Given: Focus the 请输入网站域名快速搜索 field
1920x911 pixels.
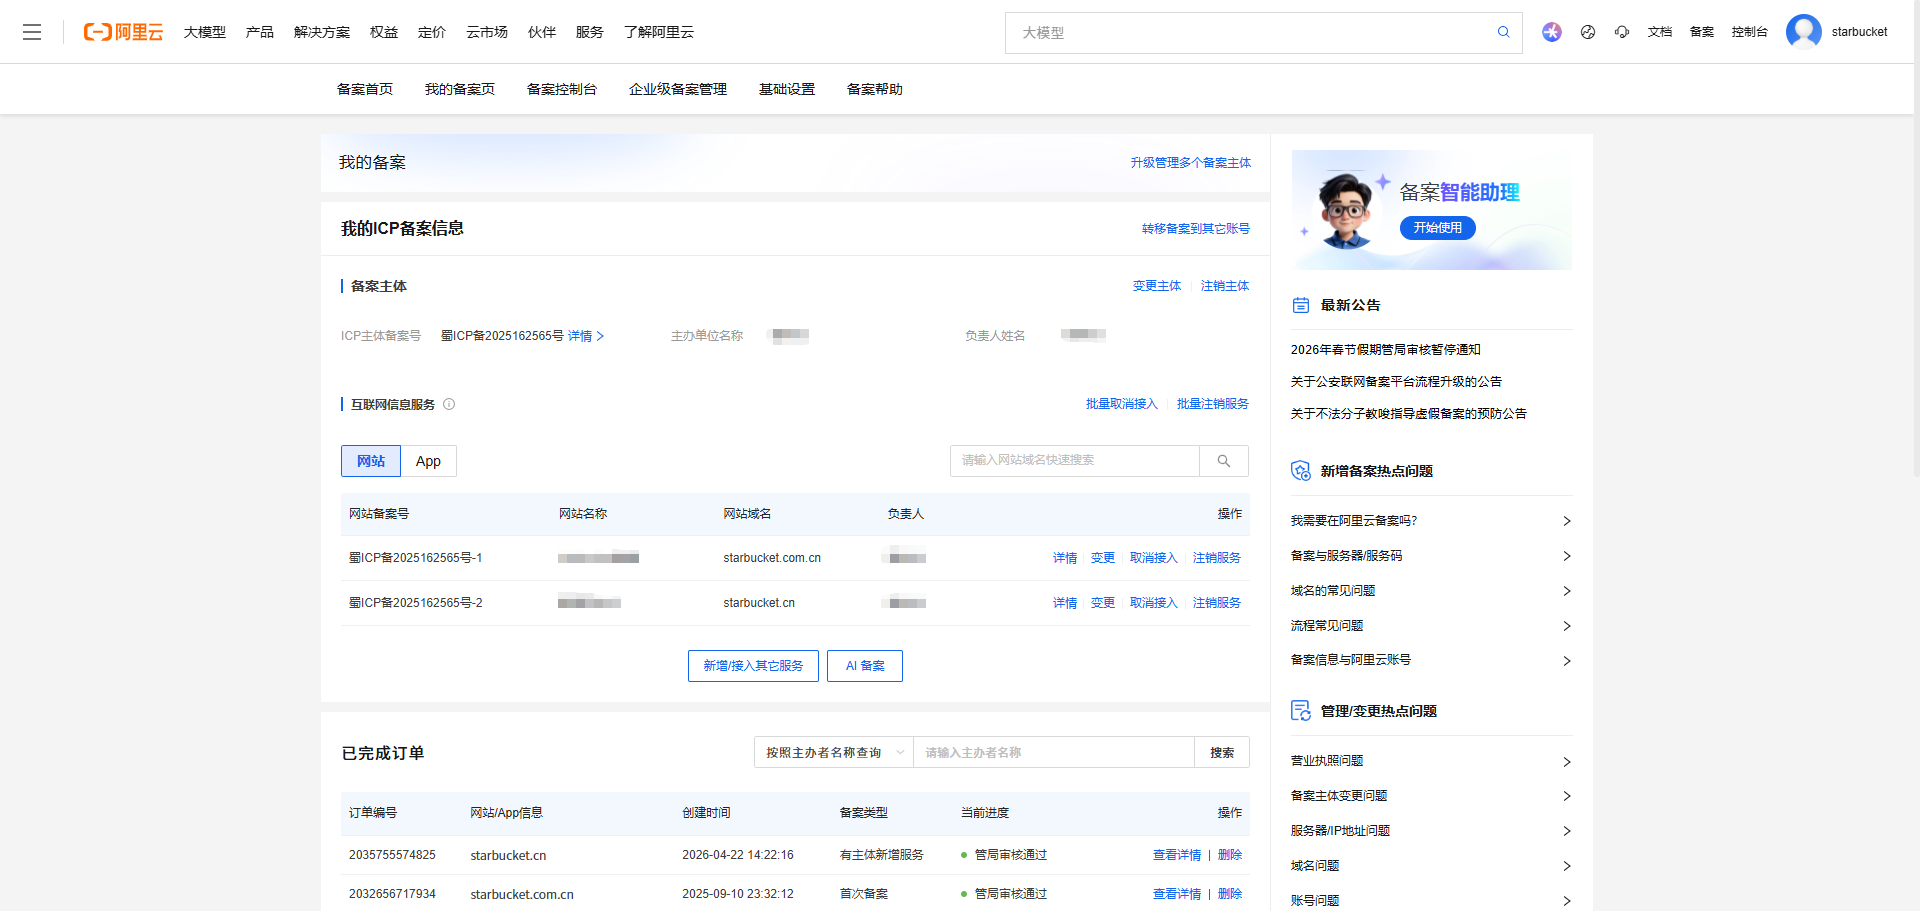Looking at the screenshot, I should tap(1075, 461).
